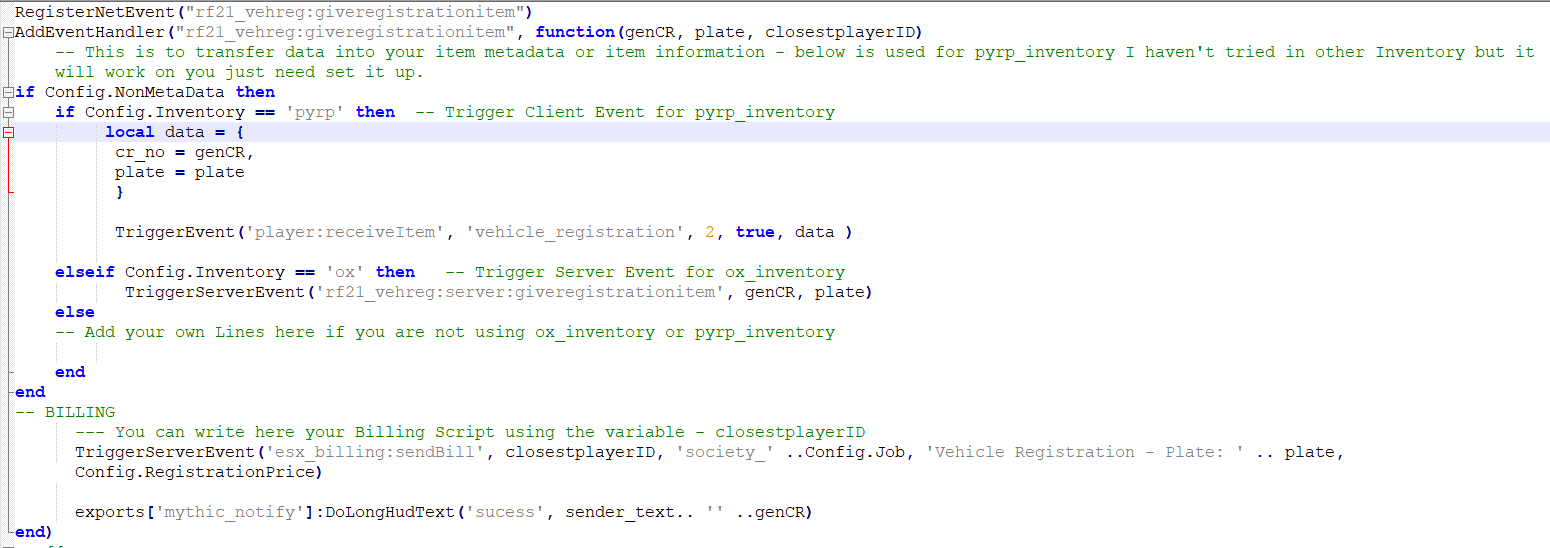Click the 'exports' identifier
Viewport: 1550px width, 548px height.
110,512
